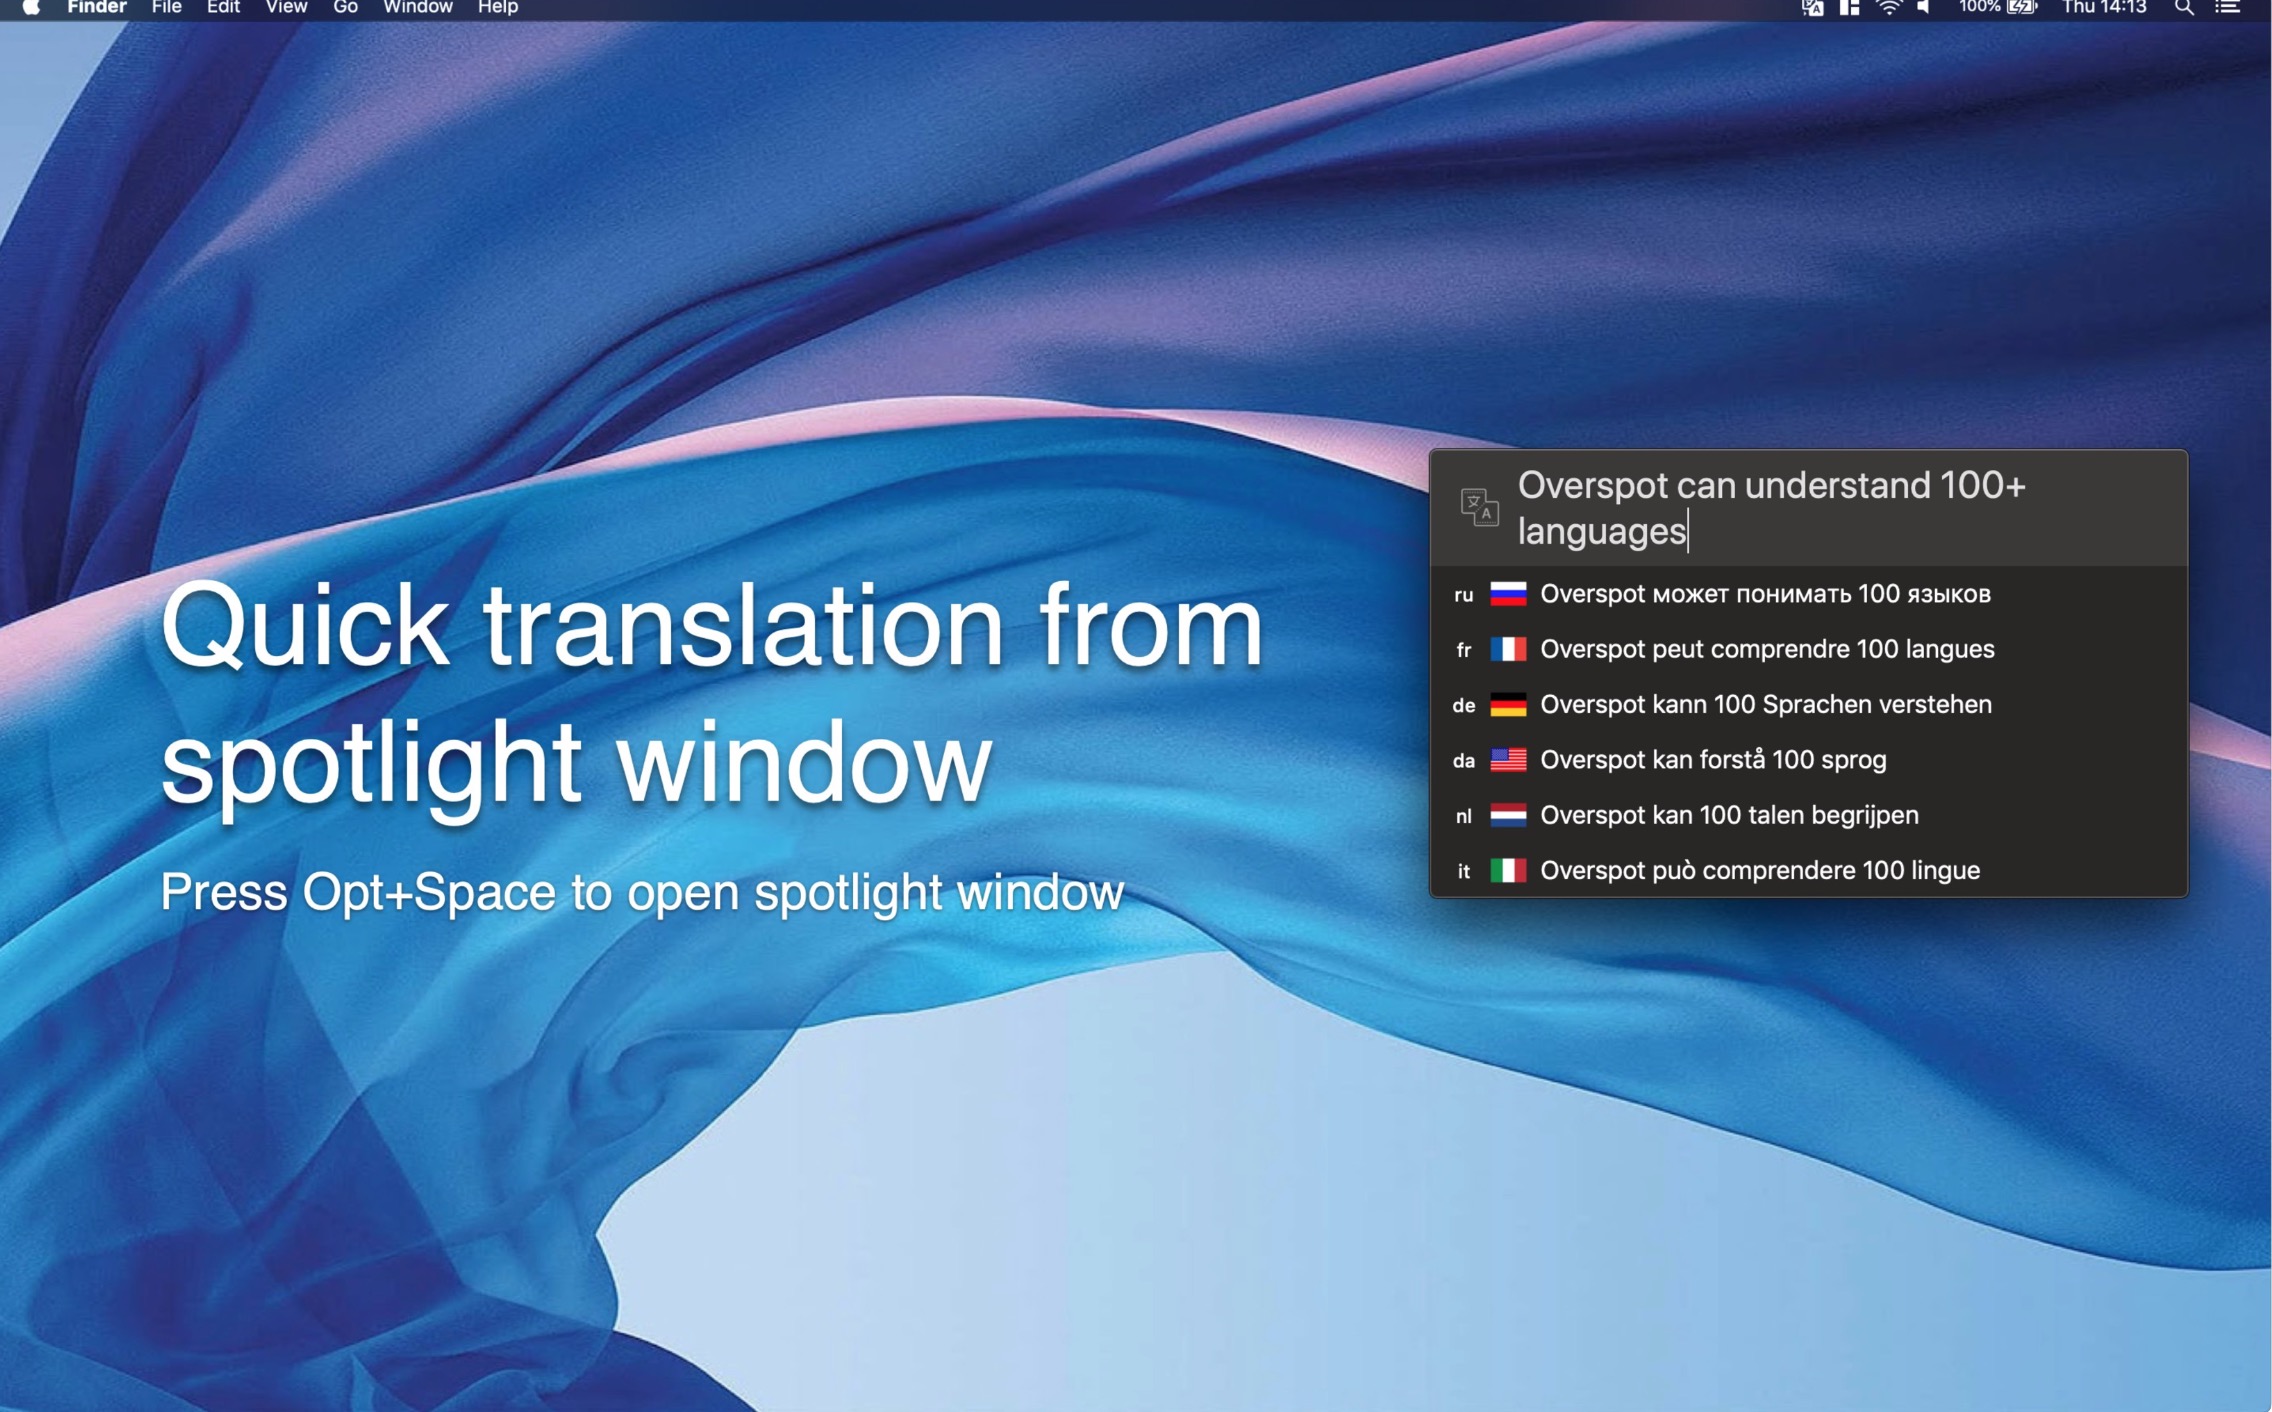
Task: Pick the Danish 'forstå 100 sprog' result
Action: [1712, 760]
